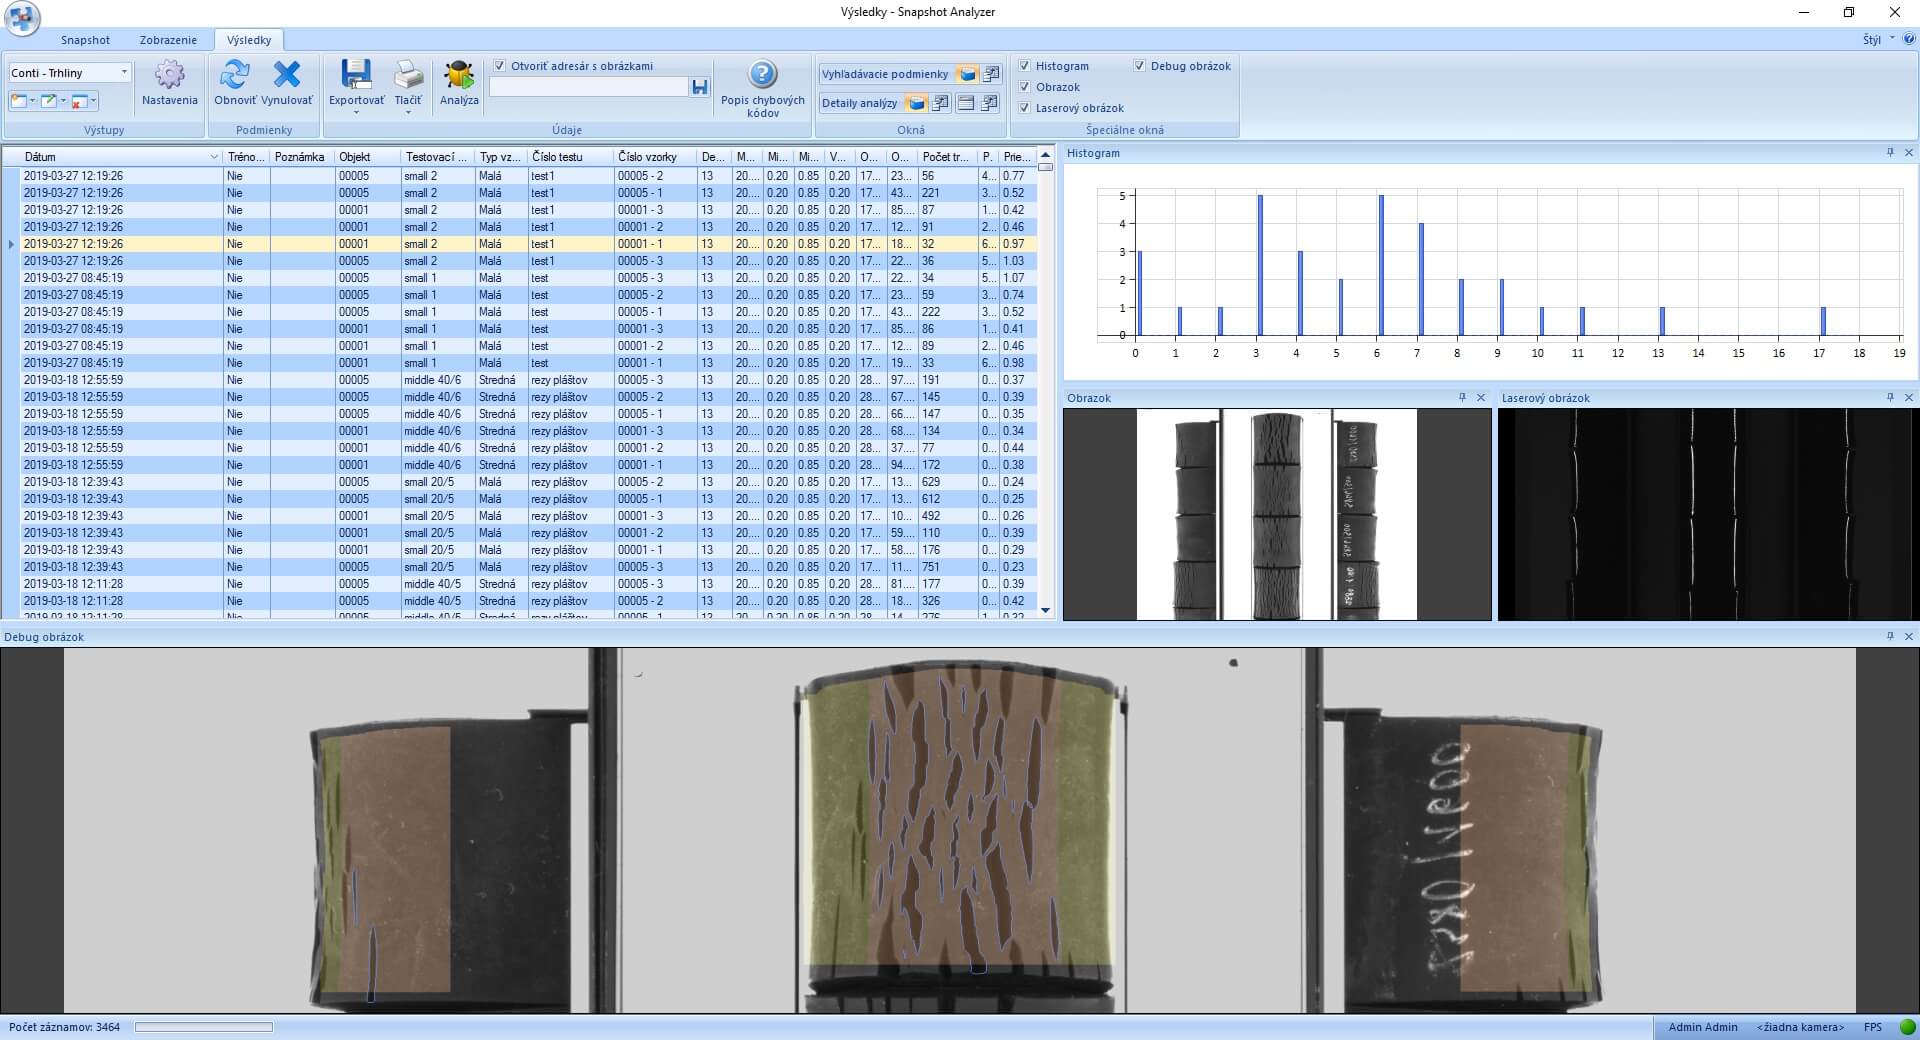Screen dimensions: 1920x1040
Task: Toggle the Histogram checkbox
Action: [x=1025, y=66]
